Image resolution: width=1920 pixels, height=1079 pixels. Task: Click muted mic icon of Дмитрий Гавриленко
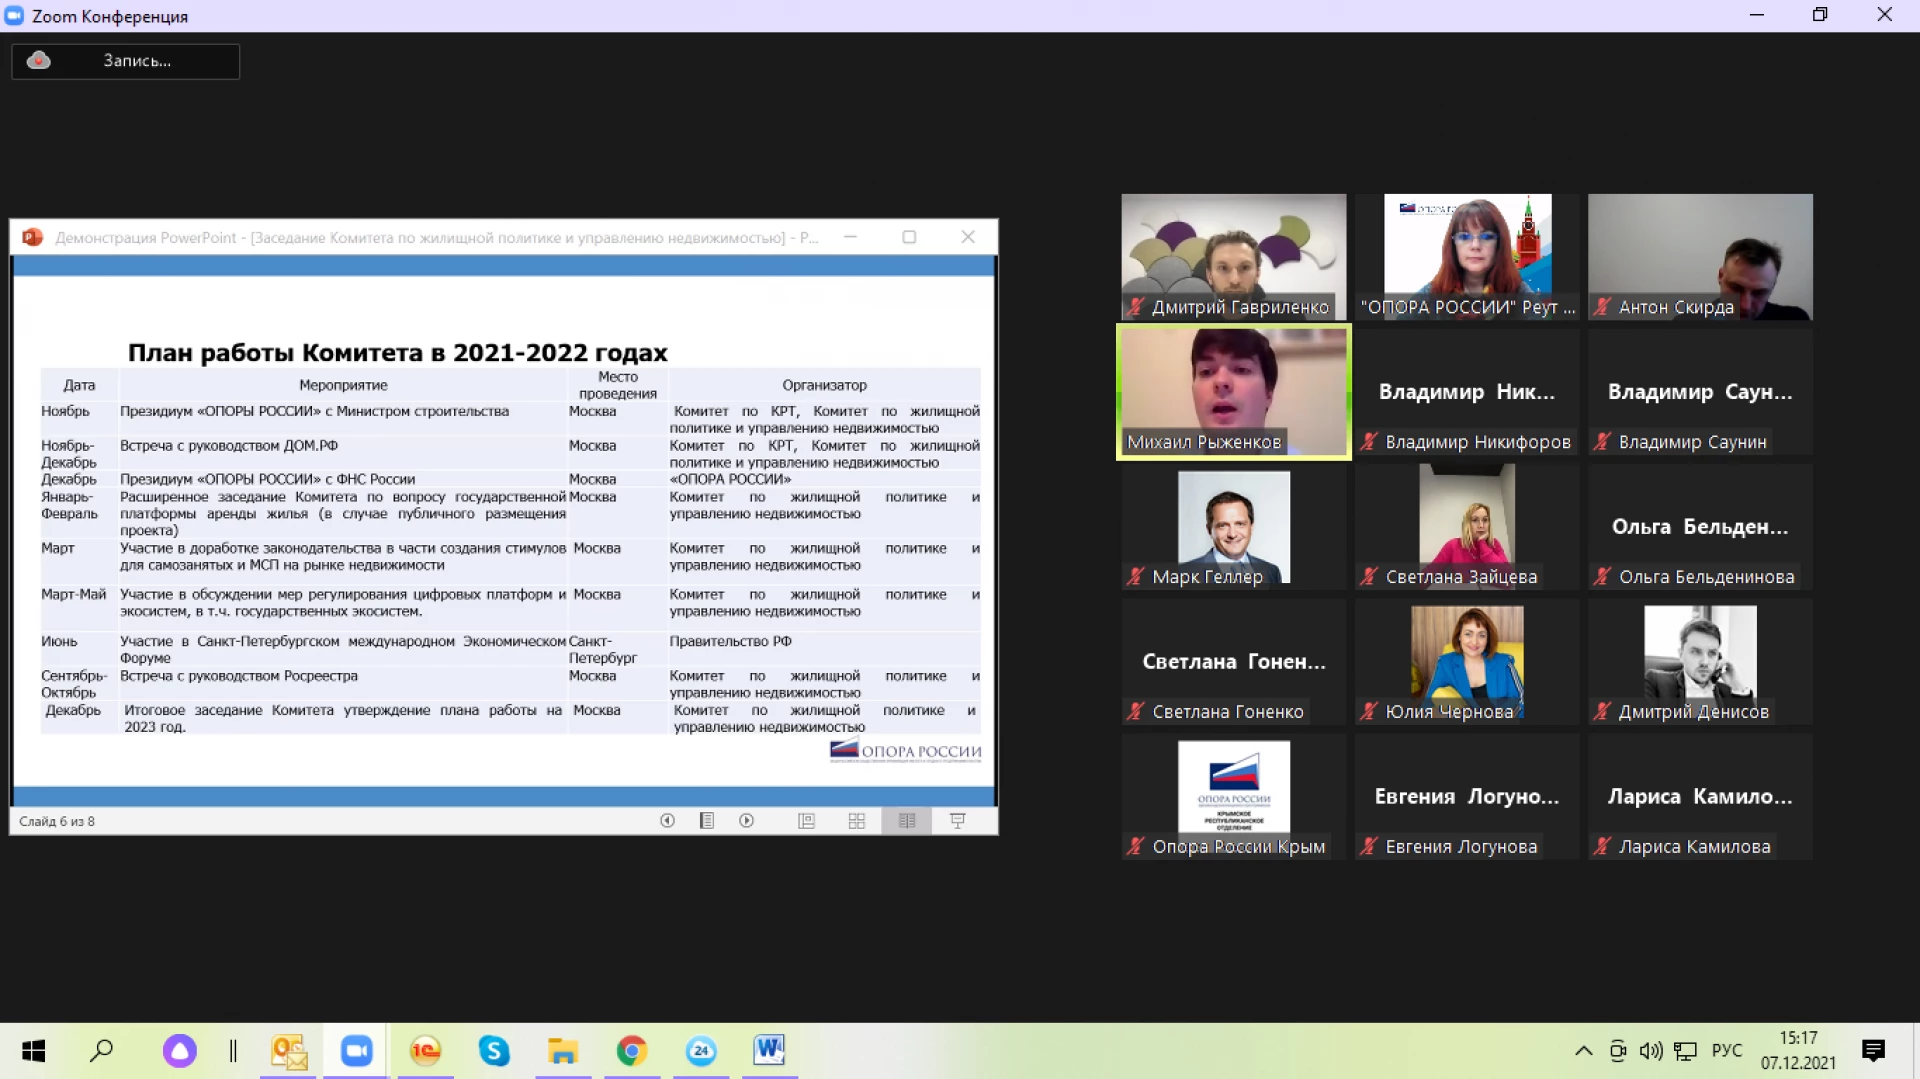pyautogui.click(x=1136, y=307)
